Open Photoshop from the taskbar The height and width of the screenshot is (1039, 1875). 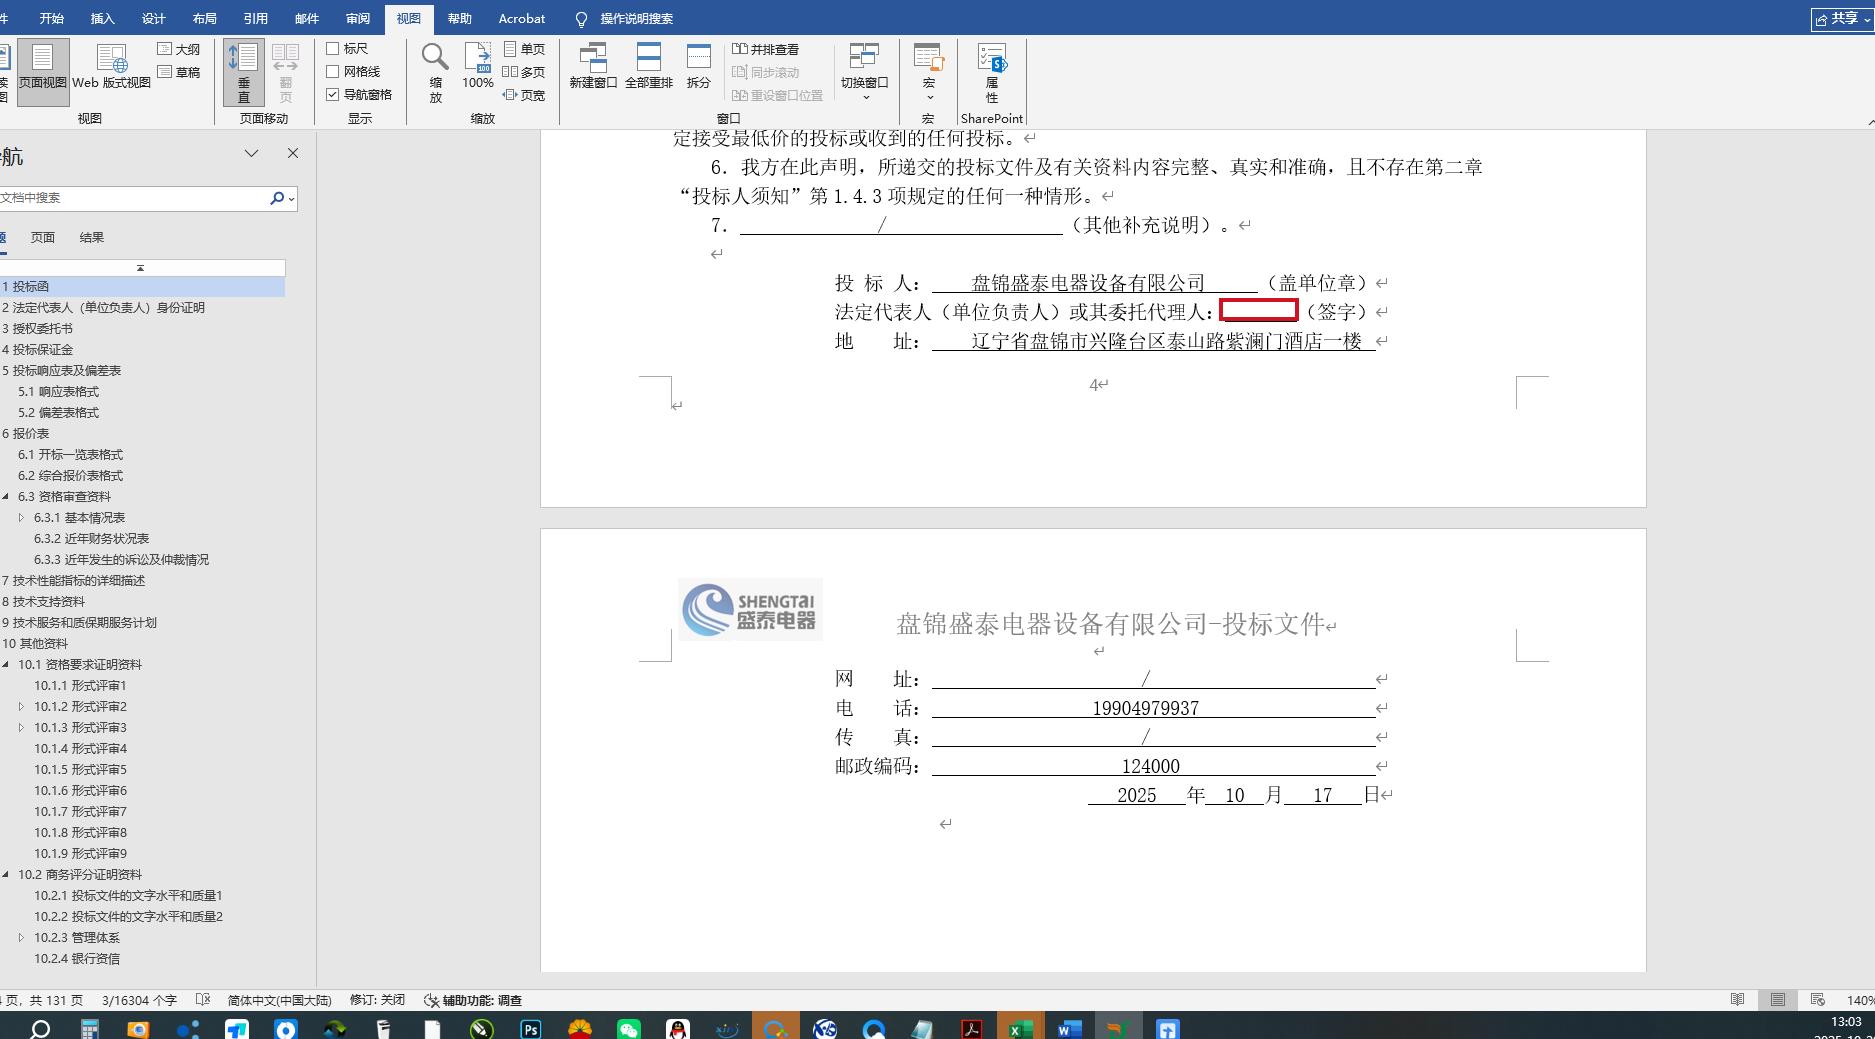click(x=531, y=1028)
